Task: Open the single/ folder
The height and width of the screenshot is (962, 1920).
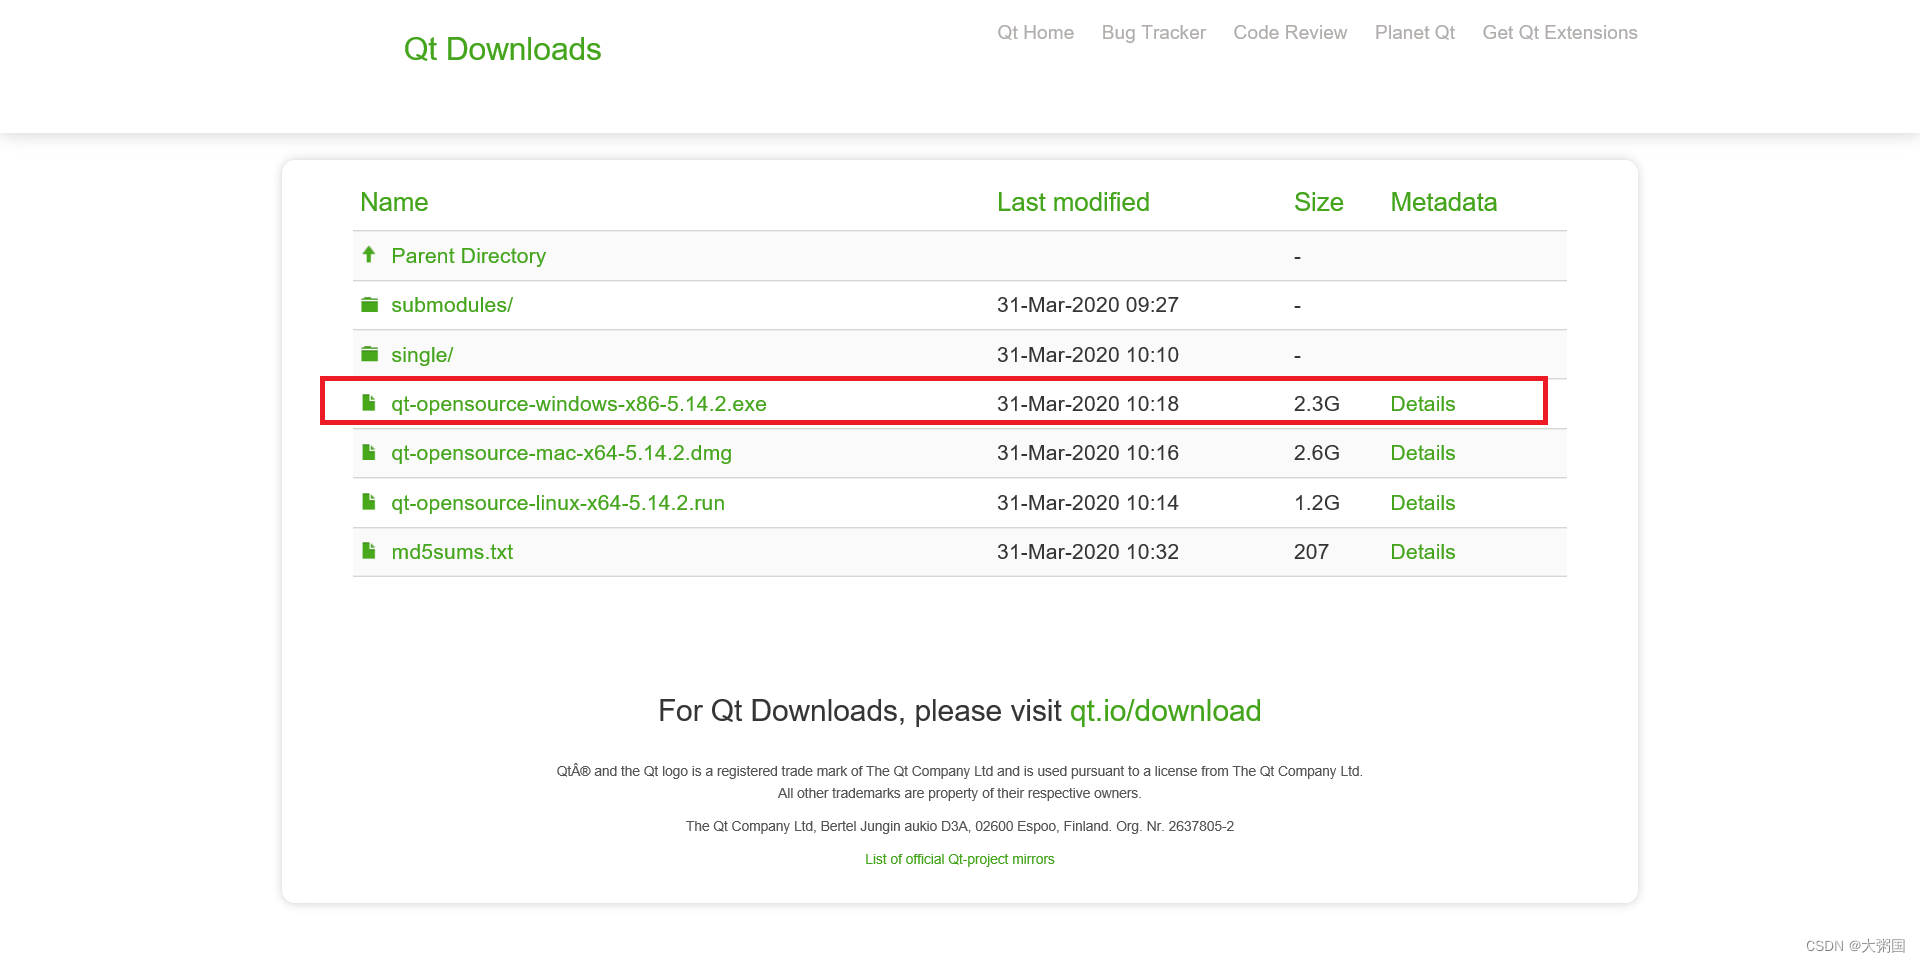Action: tap(422, 355)
